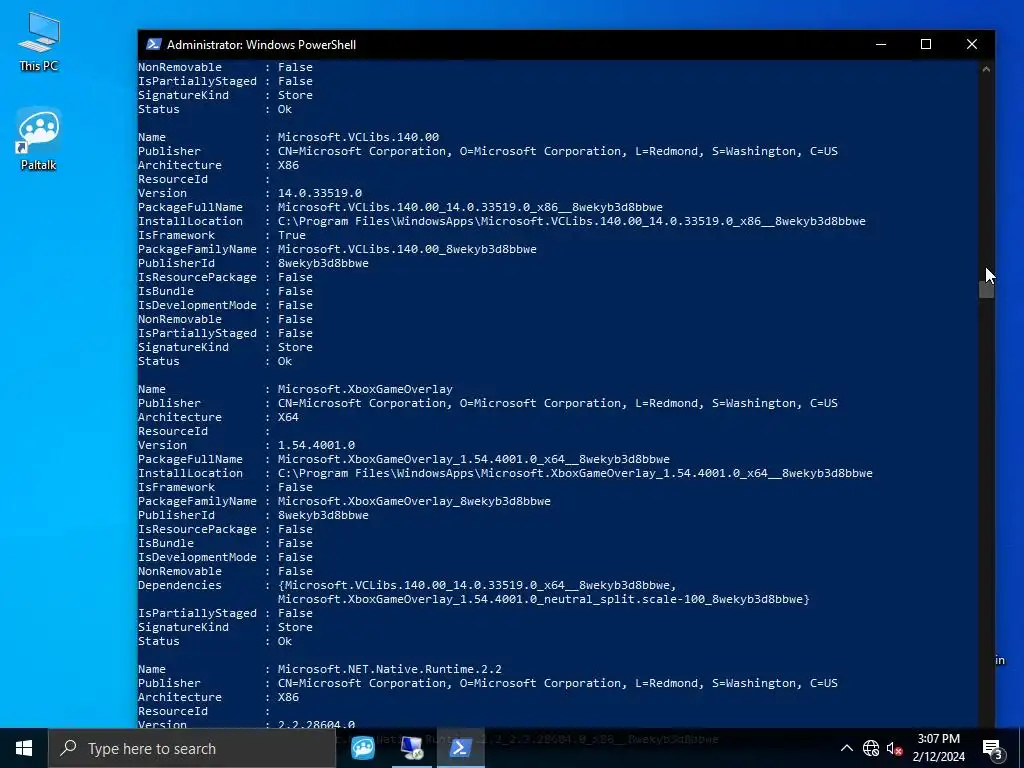Open Paltalk from the taskbar
Viewport: 1024px width, 768px height.
pos(362,748)
